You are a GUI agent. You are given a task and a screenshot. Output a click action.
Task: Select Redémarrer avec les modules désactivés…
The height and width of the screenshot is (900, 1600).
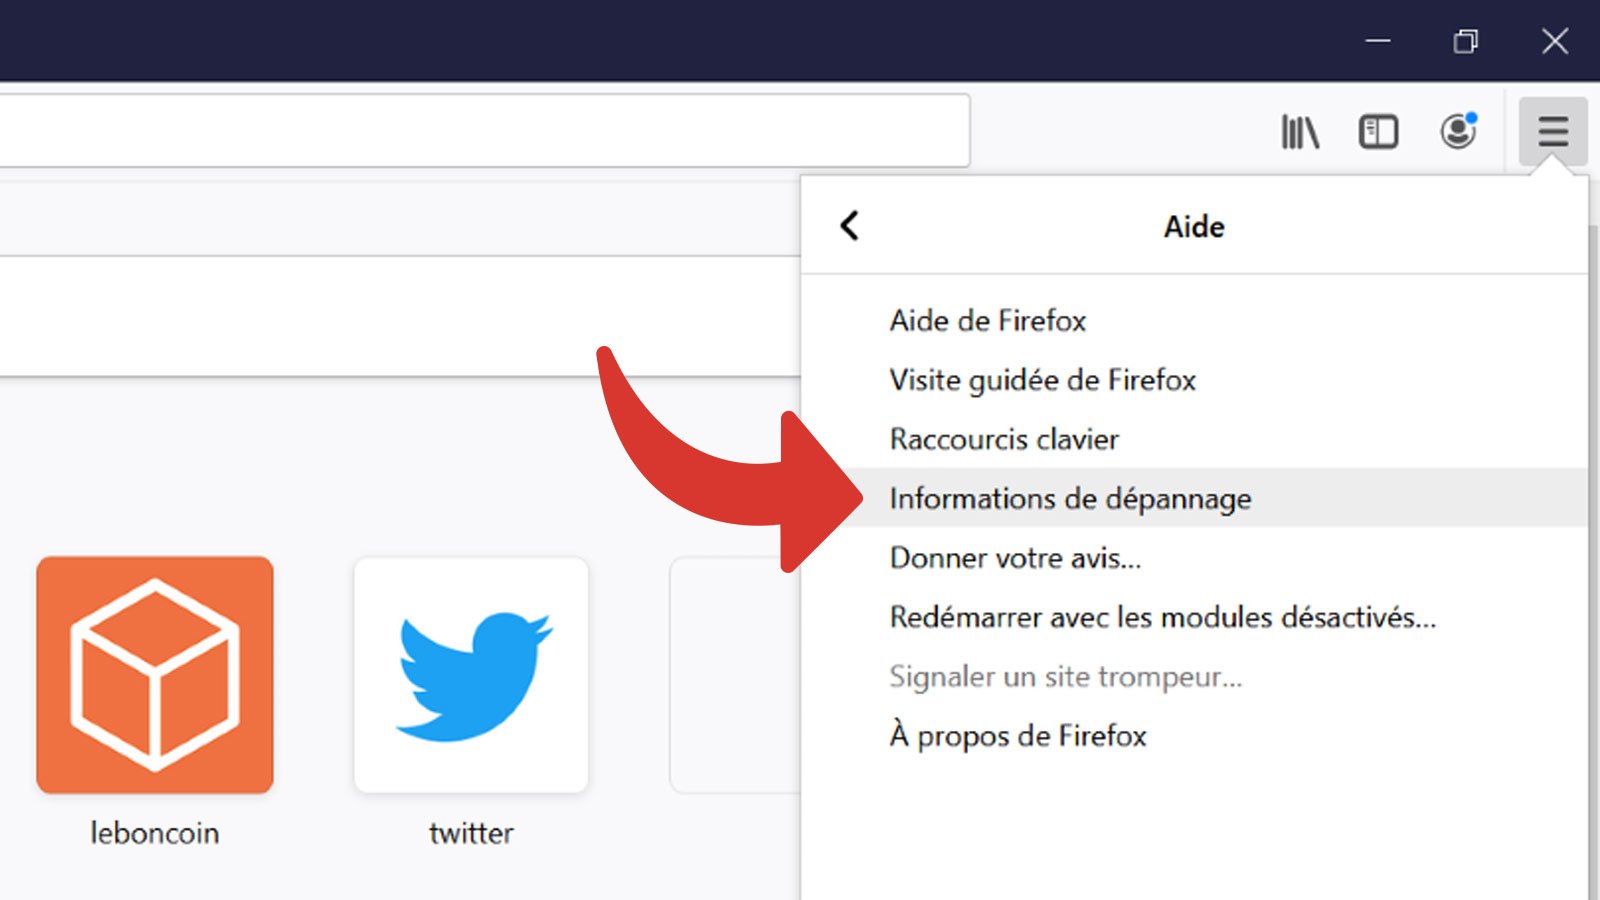click(1194, 617)
